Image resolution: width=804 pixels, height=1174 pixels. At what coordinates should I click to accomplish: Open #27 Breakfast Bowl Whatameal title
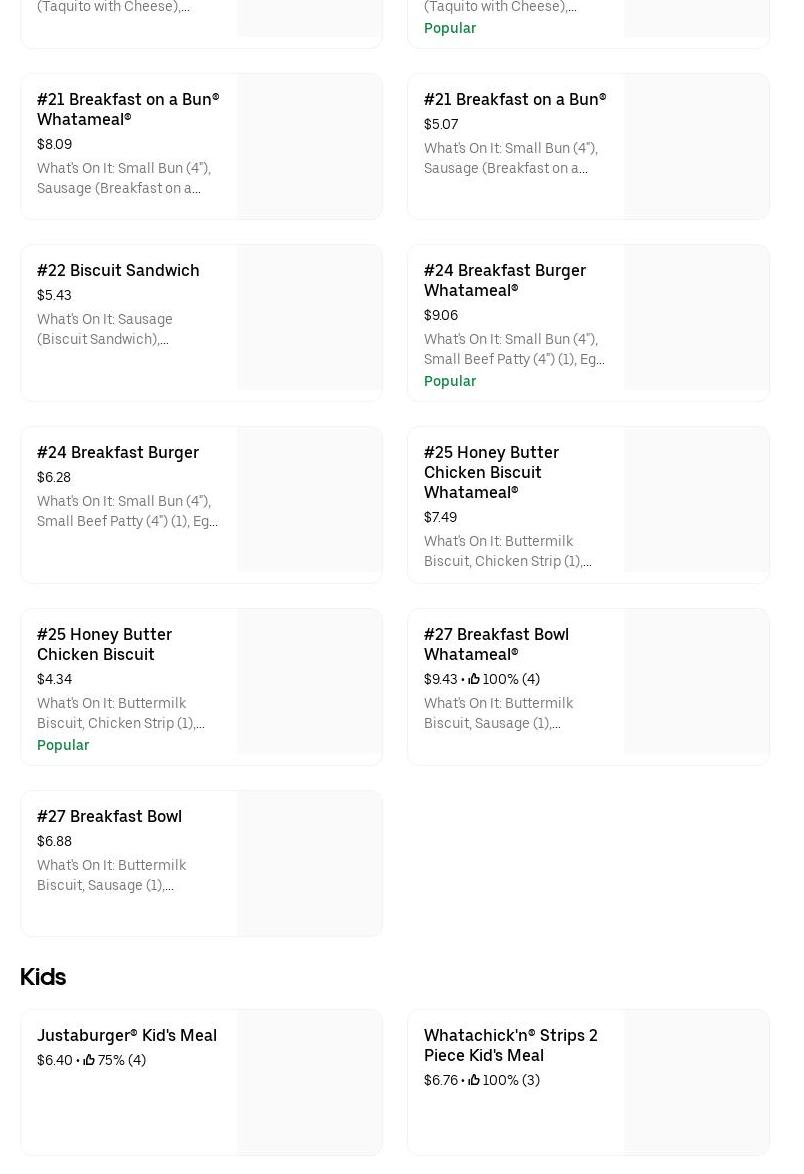[496, 644]
